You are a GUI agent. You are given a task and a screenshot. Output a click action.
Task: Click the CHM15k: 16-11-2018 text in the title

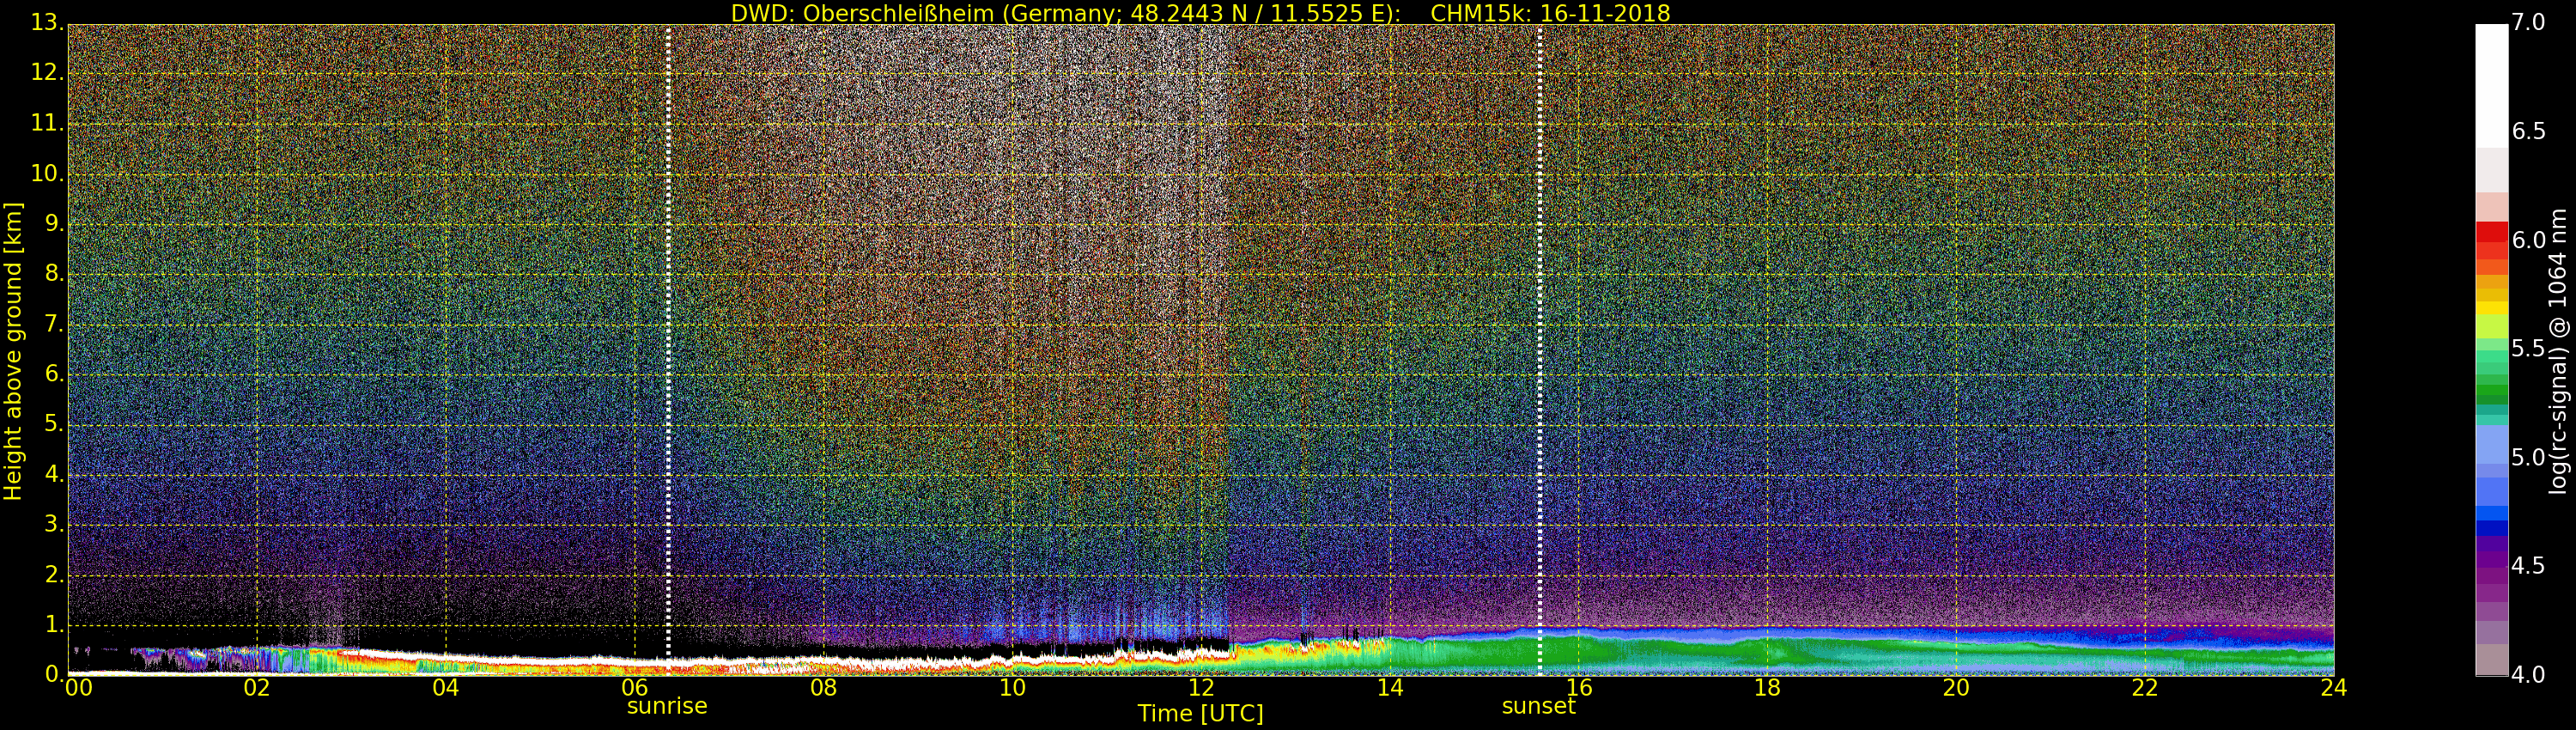1550,13
